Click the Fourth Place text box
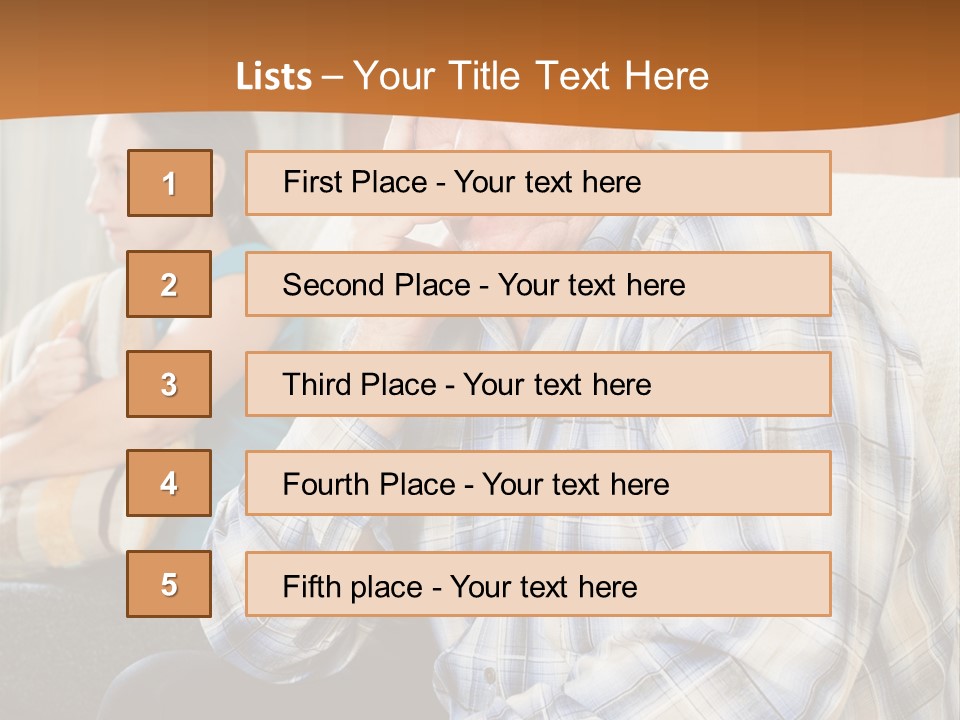 pyautogui.click(x=538, y=484)
